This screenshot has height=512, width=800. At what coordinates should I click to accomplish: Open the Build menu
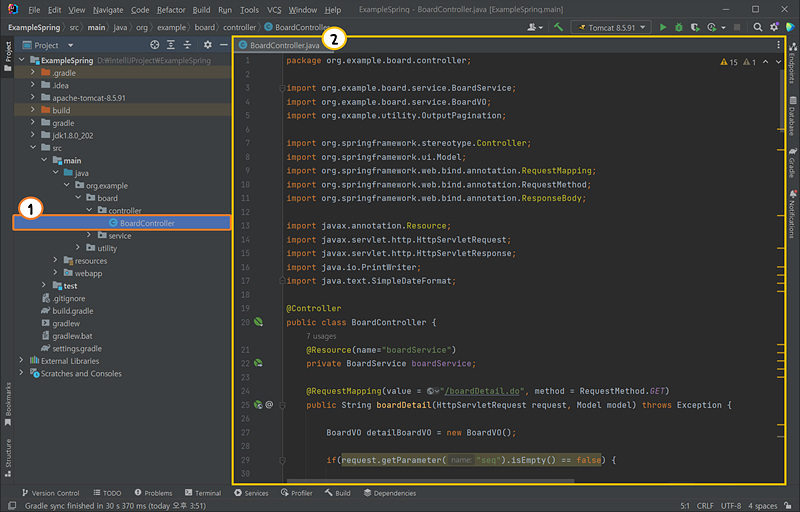coord(201,10)
